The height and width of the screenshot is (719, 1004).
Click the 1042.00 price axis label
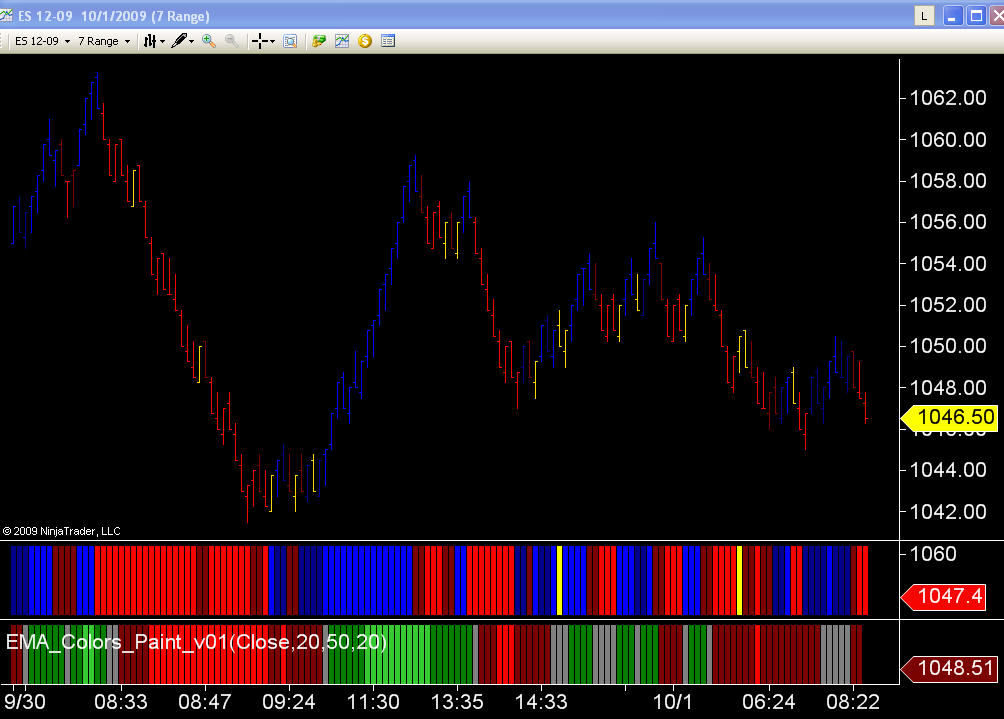948,512
